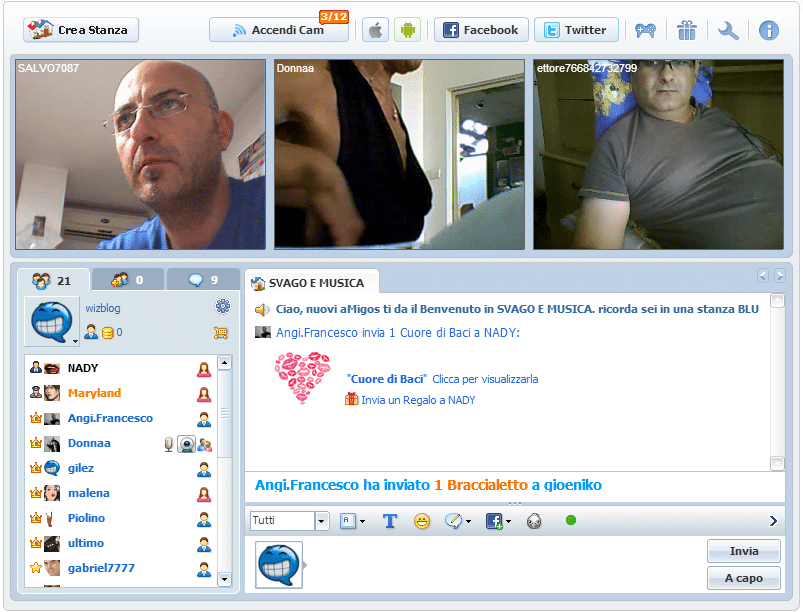
Task: Select Maryland in user list
Action: (121, 393)
